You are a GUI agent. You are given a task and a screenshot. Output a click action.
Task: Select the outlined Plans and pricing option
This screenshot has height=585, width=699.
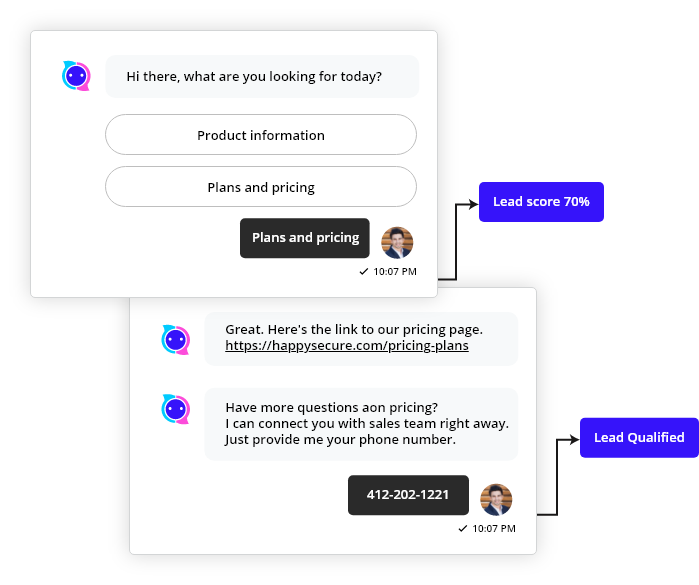(260, 187)
